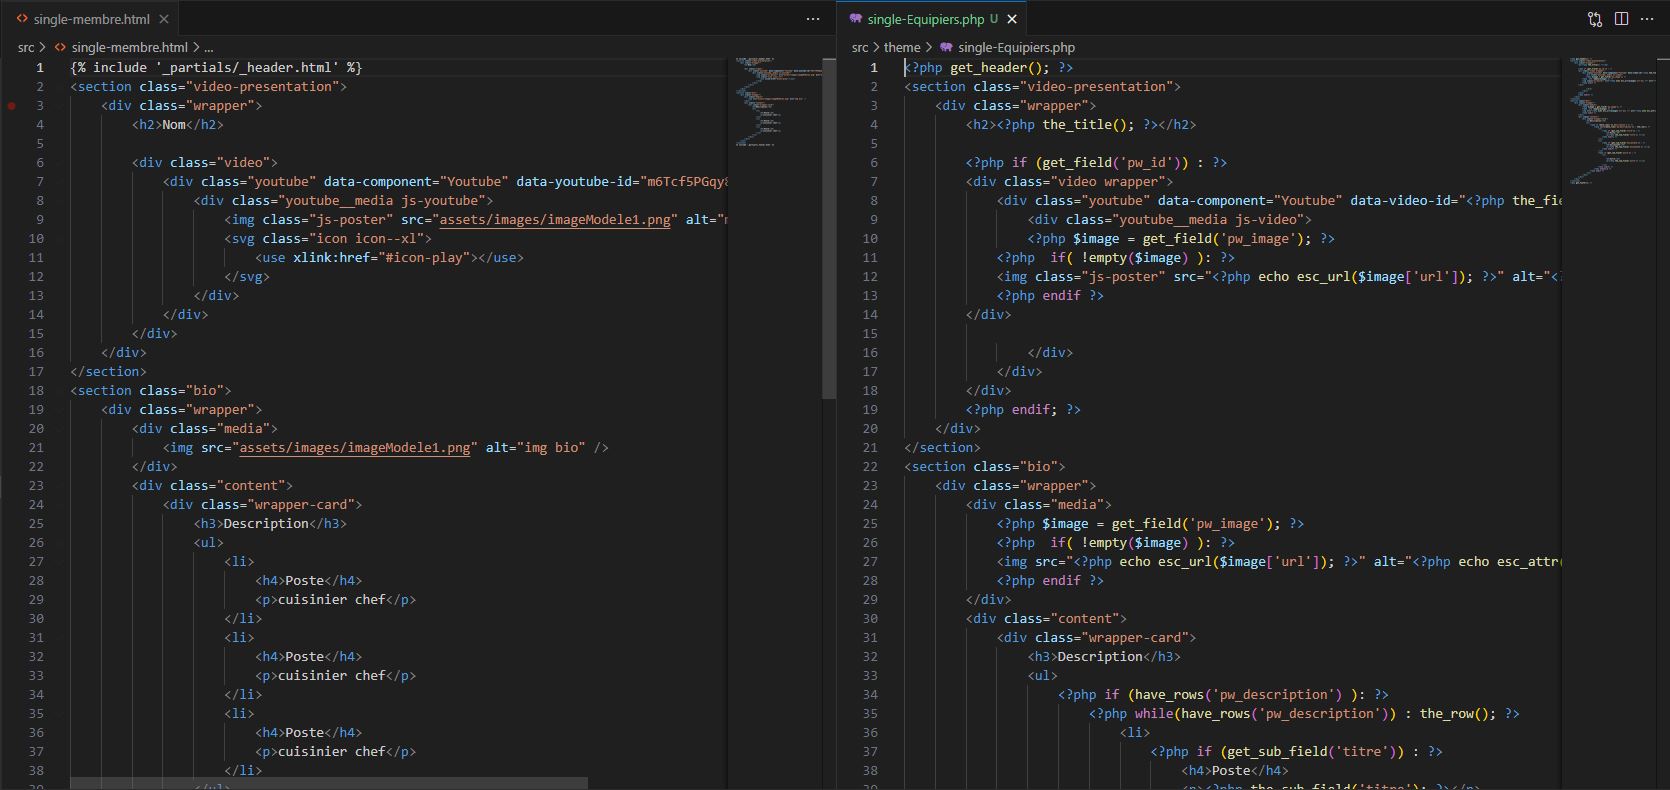This screenshot has width=1670, height=790.
Task: Click PHP elephant icon on single-Equipiers.php tab
Action: click(x=856, y=19)
